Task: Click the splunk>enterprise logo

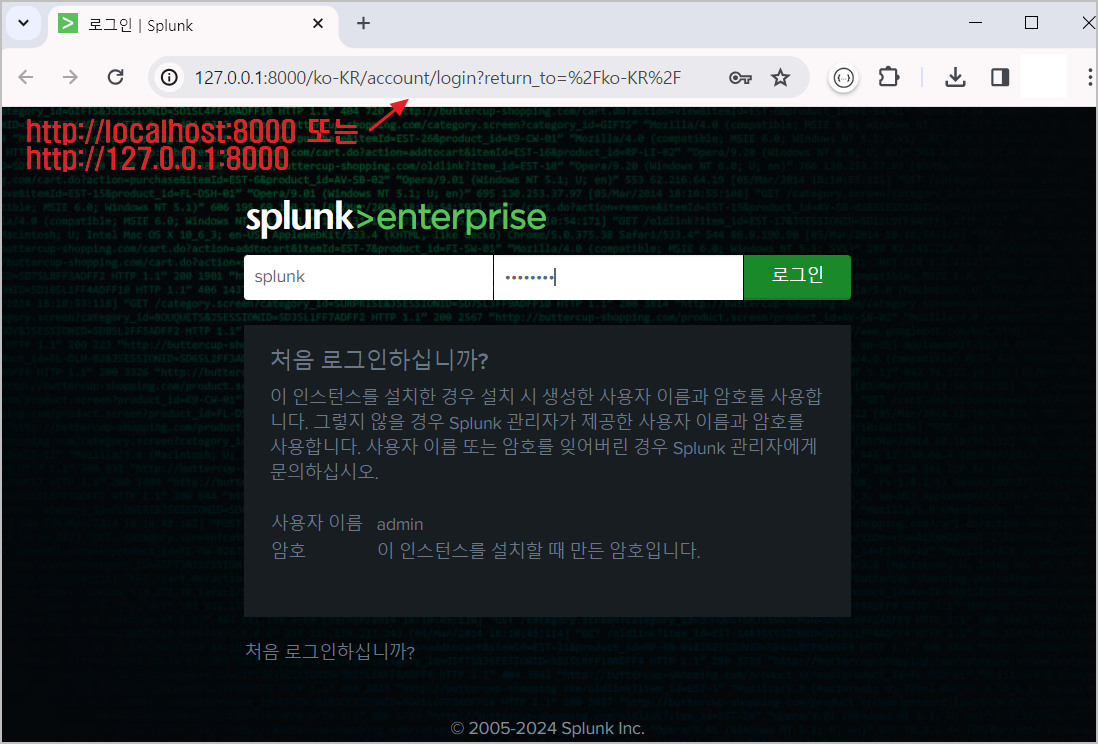Action: click(396, 218)
